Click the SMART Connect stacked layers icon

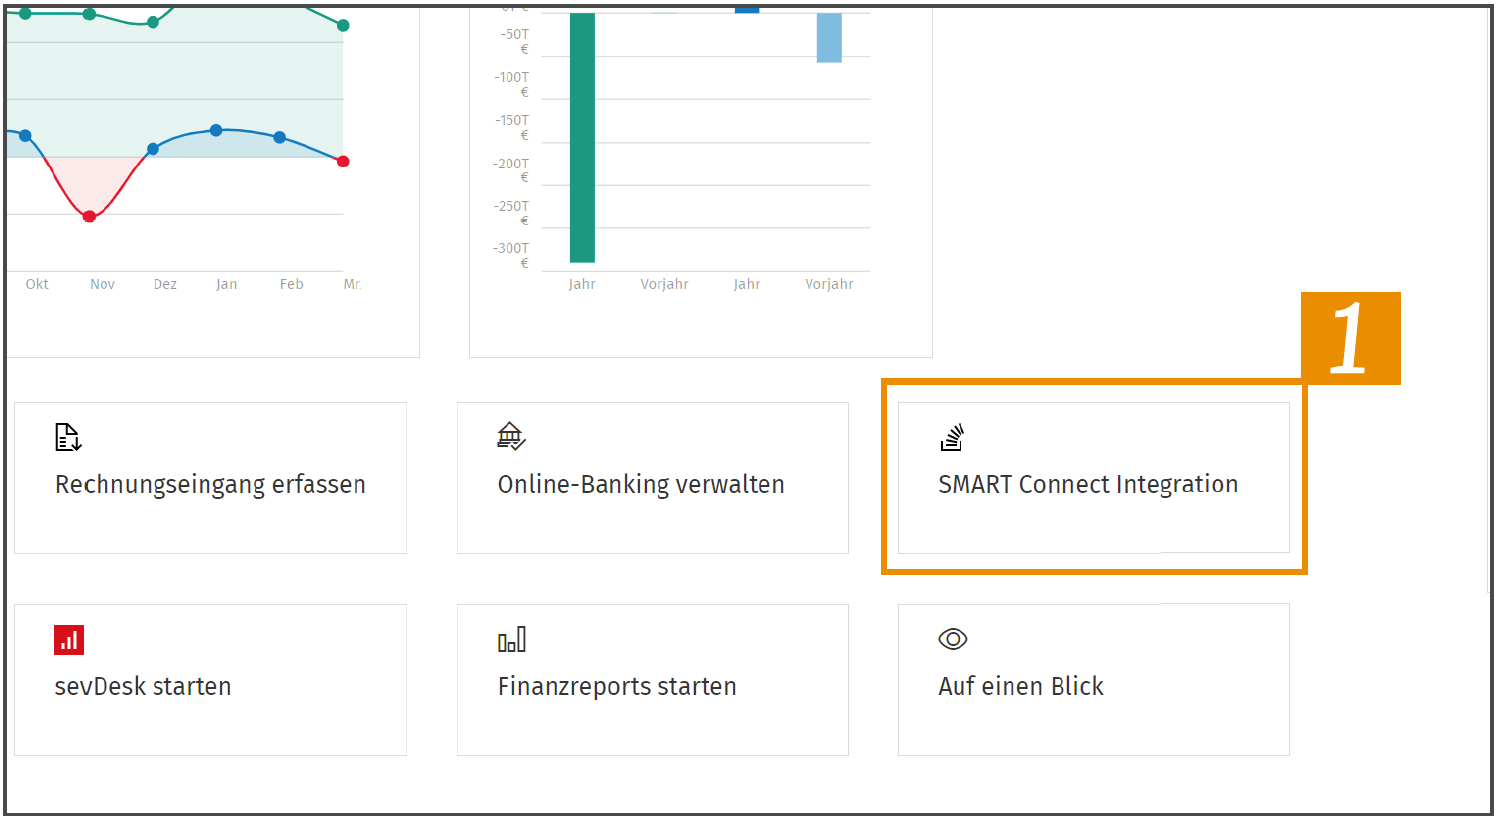pyautogui.click(x=952, y=437)
